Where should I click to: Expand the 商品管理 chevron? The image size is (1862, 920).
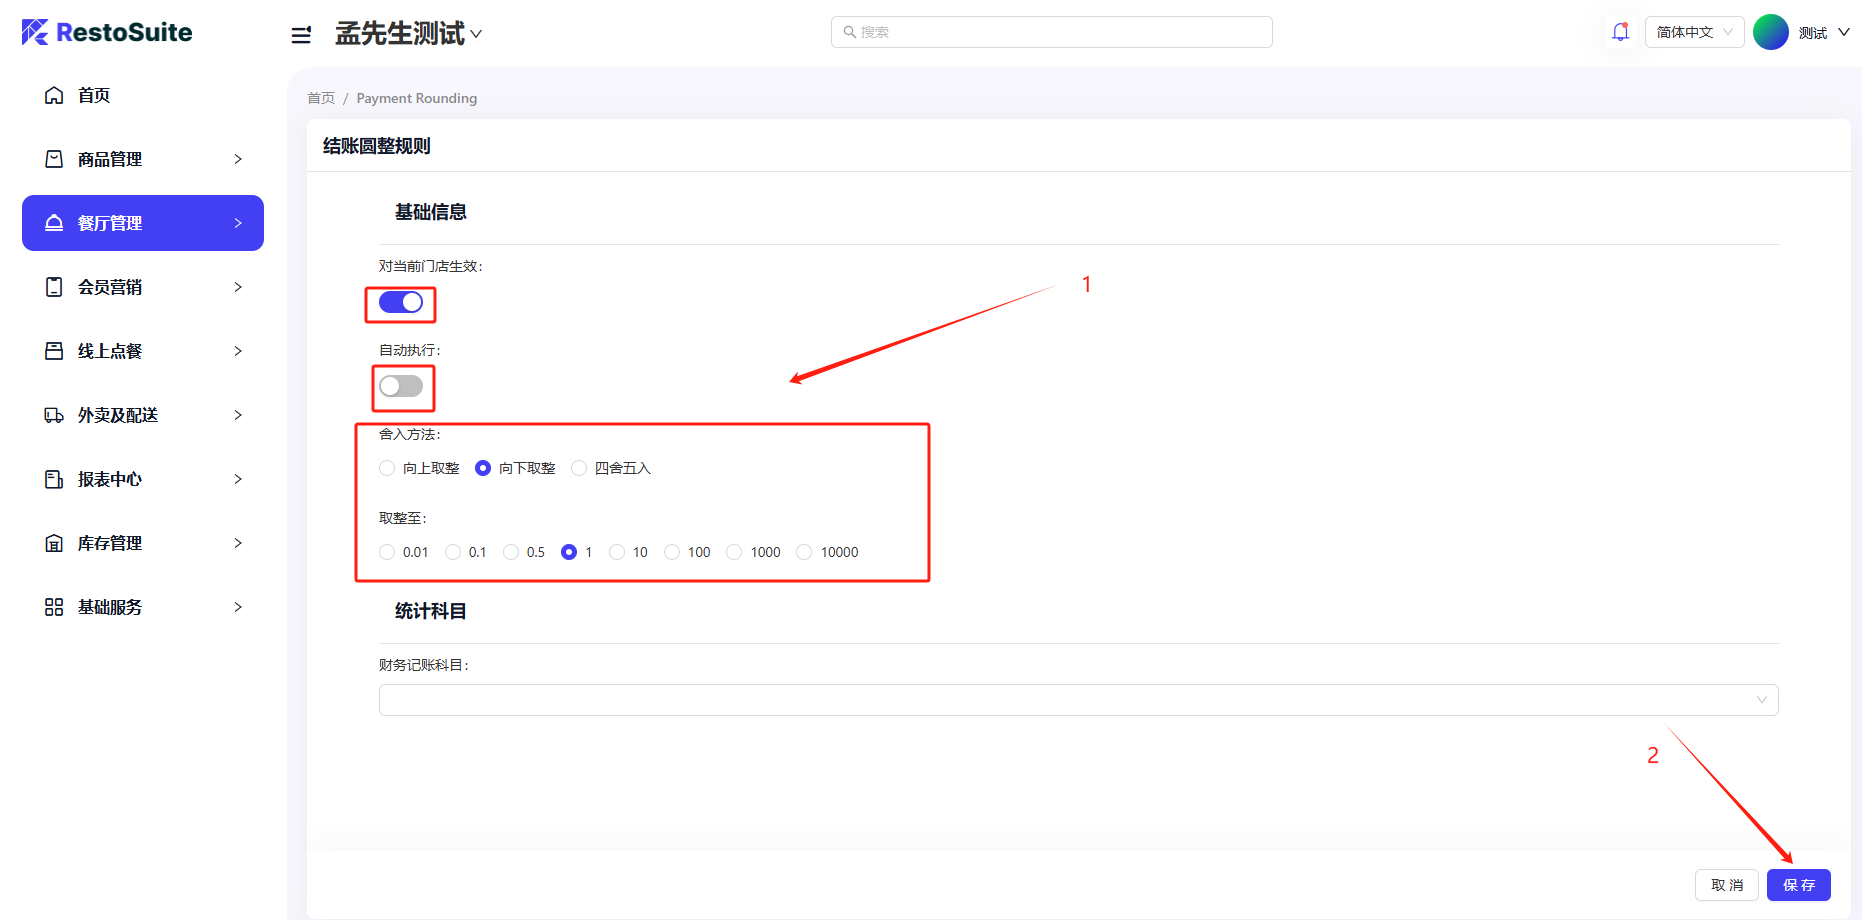click(238, 159)
